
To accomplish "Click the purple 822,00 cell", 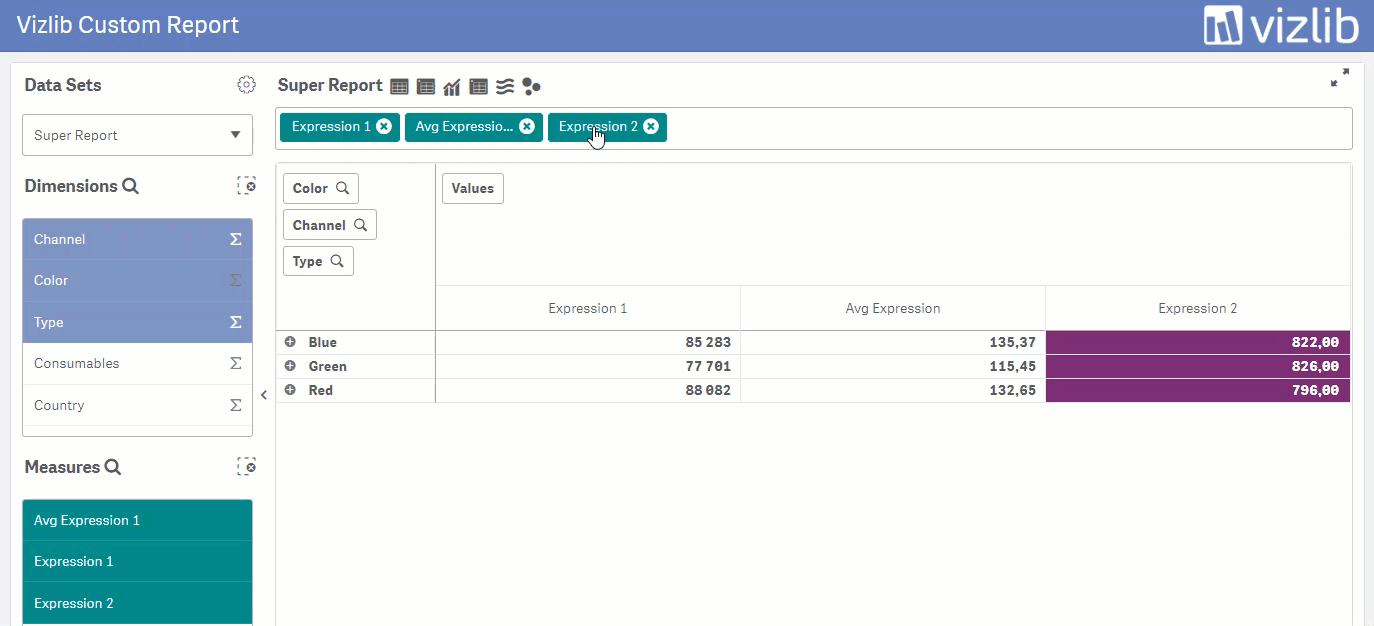I will (1198, 342).
